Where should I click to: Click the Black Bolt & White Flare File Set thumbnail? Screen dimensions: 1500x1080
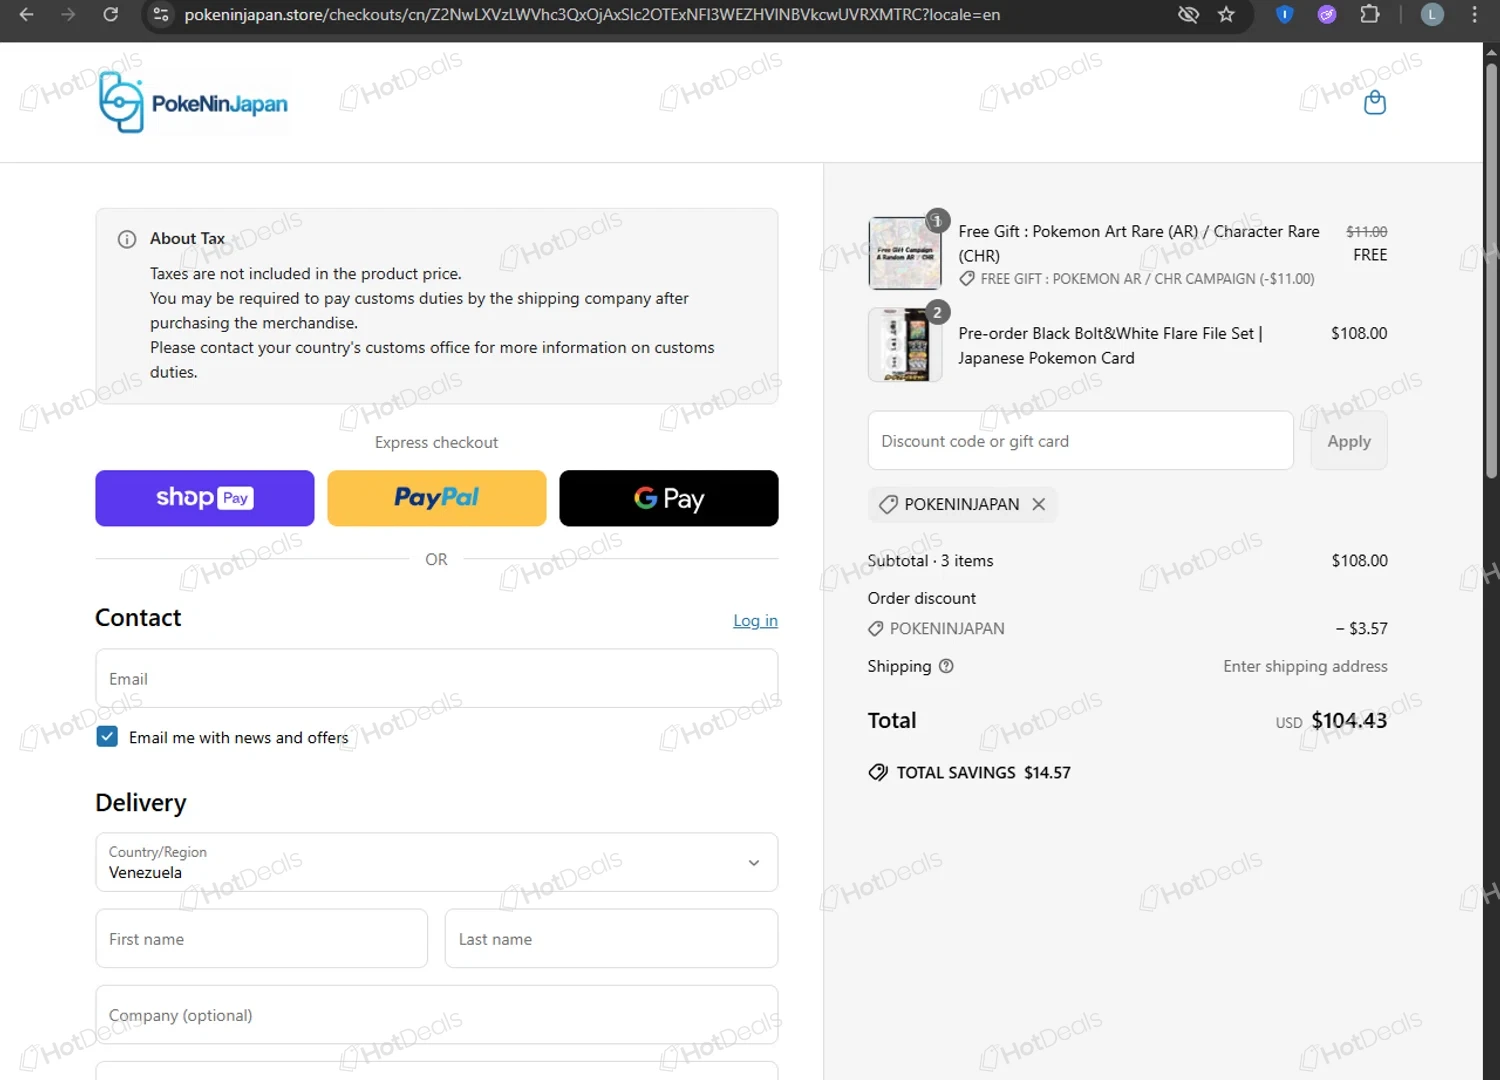pos(905,345)
